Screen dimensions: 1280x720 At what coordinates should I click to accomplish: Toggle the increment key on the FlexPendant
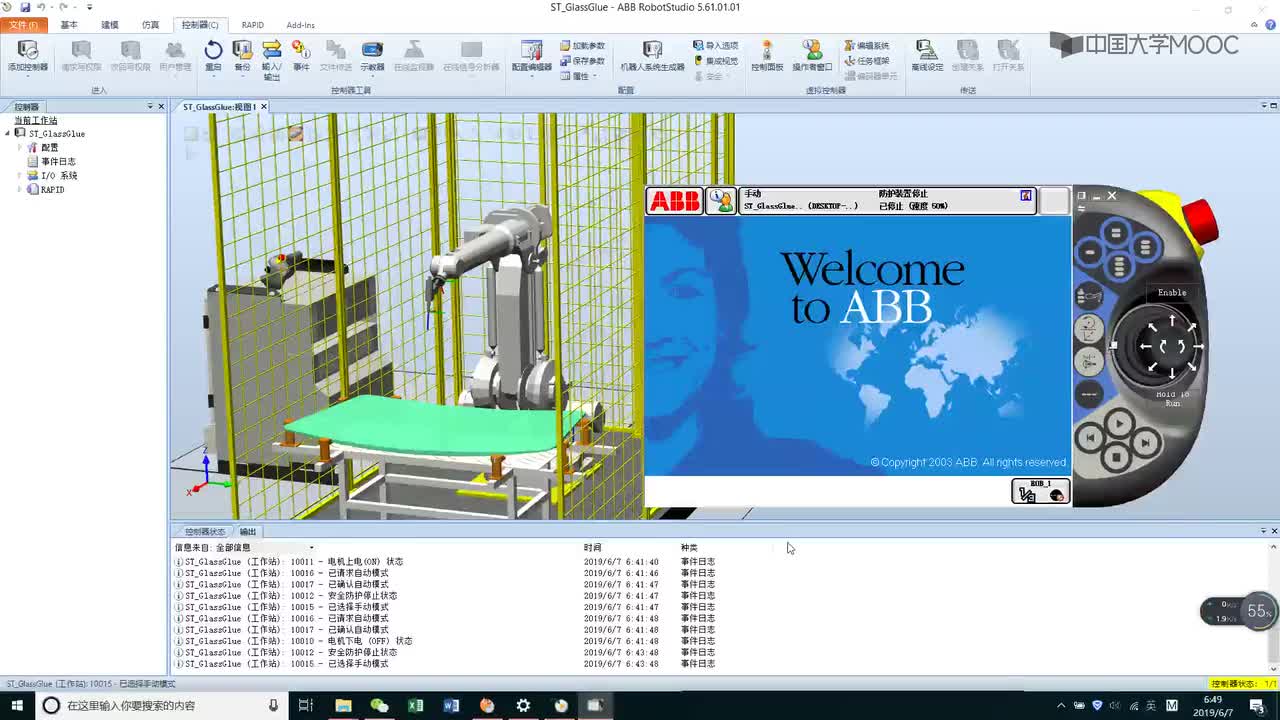coord(1088,394)
